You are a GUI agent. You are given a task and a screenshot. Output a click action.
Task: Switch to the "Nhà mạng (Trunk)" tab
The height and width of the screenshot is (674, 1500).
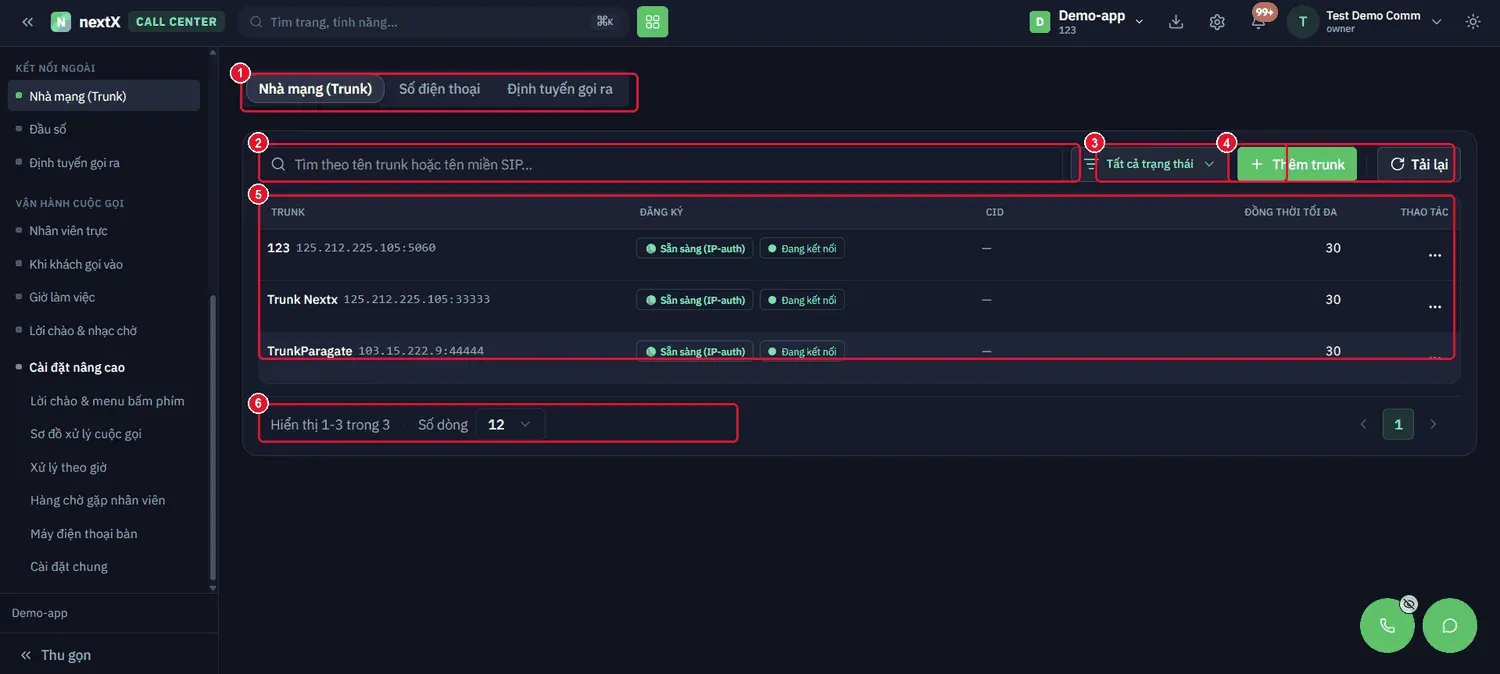pyautogui.click(x=315, y=89)
